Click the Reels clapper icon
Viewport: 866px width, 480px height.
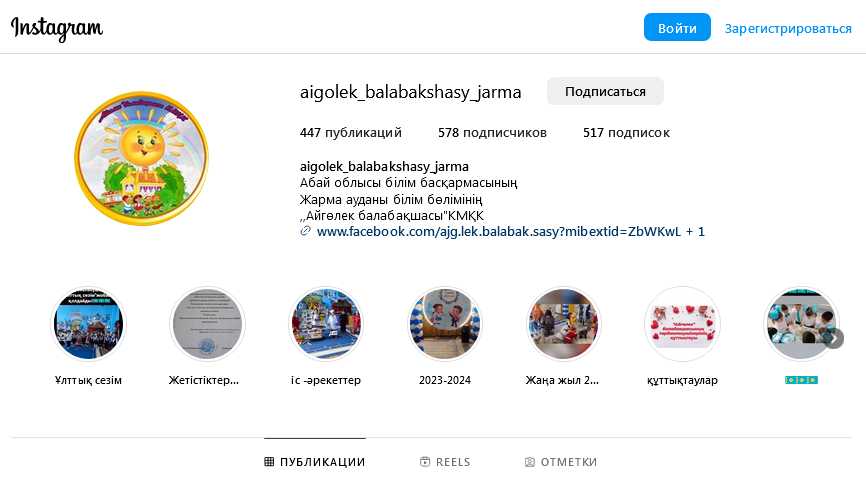(x=425, y=462)
